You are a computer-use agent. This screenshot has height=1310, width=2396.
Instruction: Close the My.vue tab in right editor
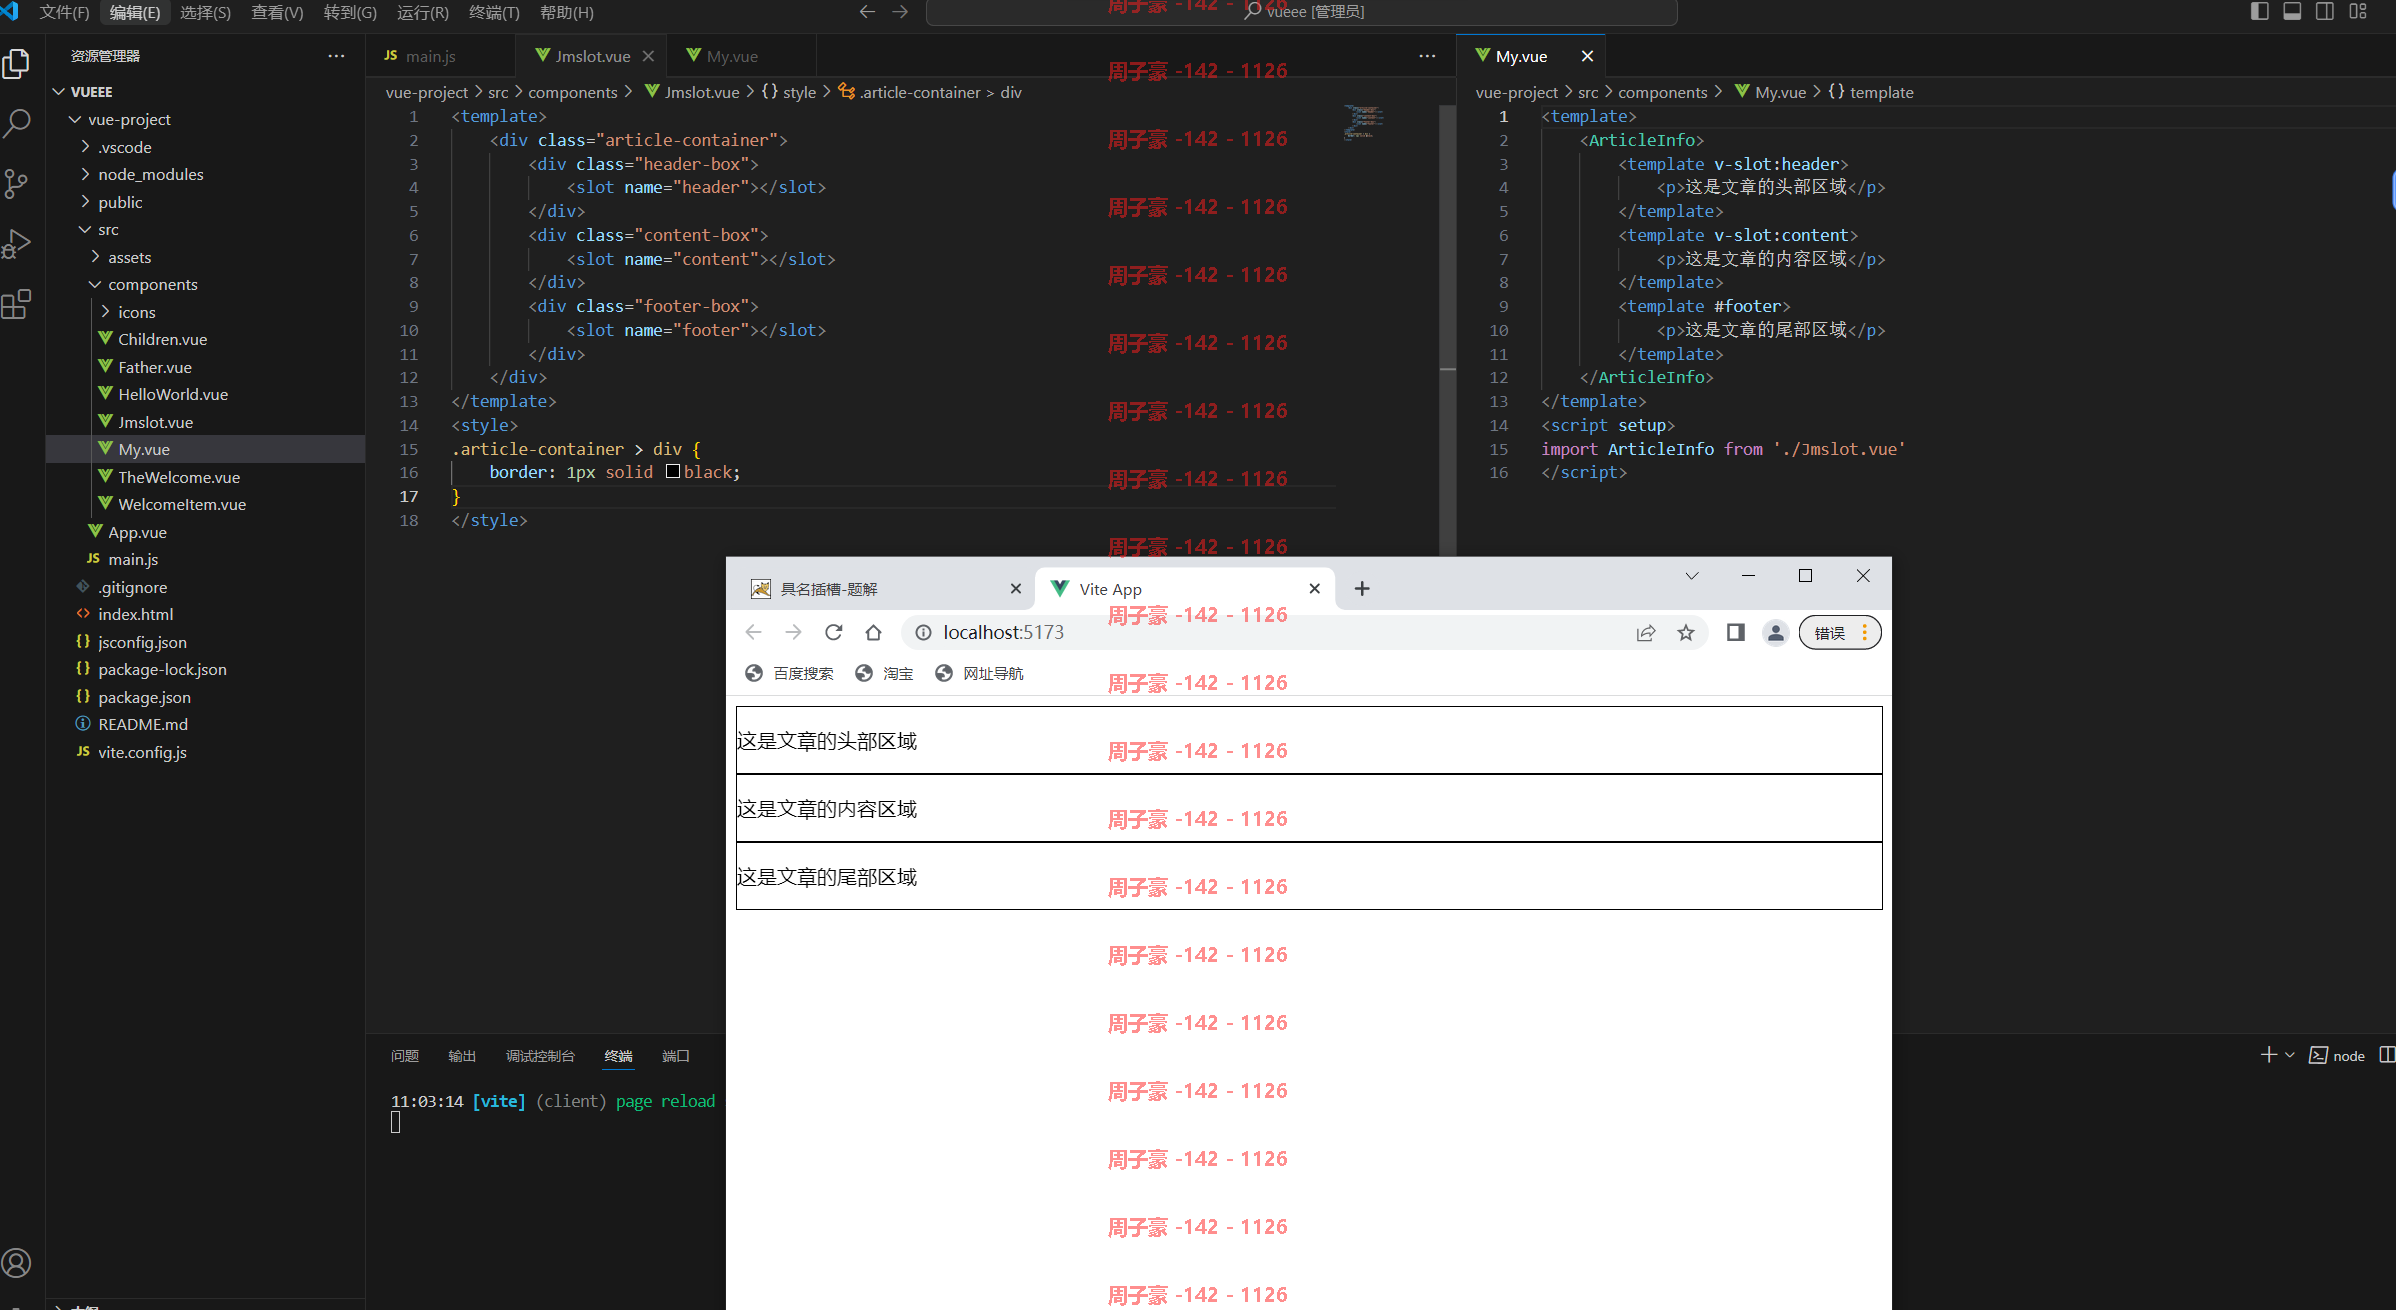click(x=1587, y=56)
